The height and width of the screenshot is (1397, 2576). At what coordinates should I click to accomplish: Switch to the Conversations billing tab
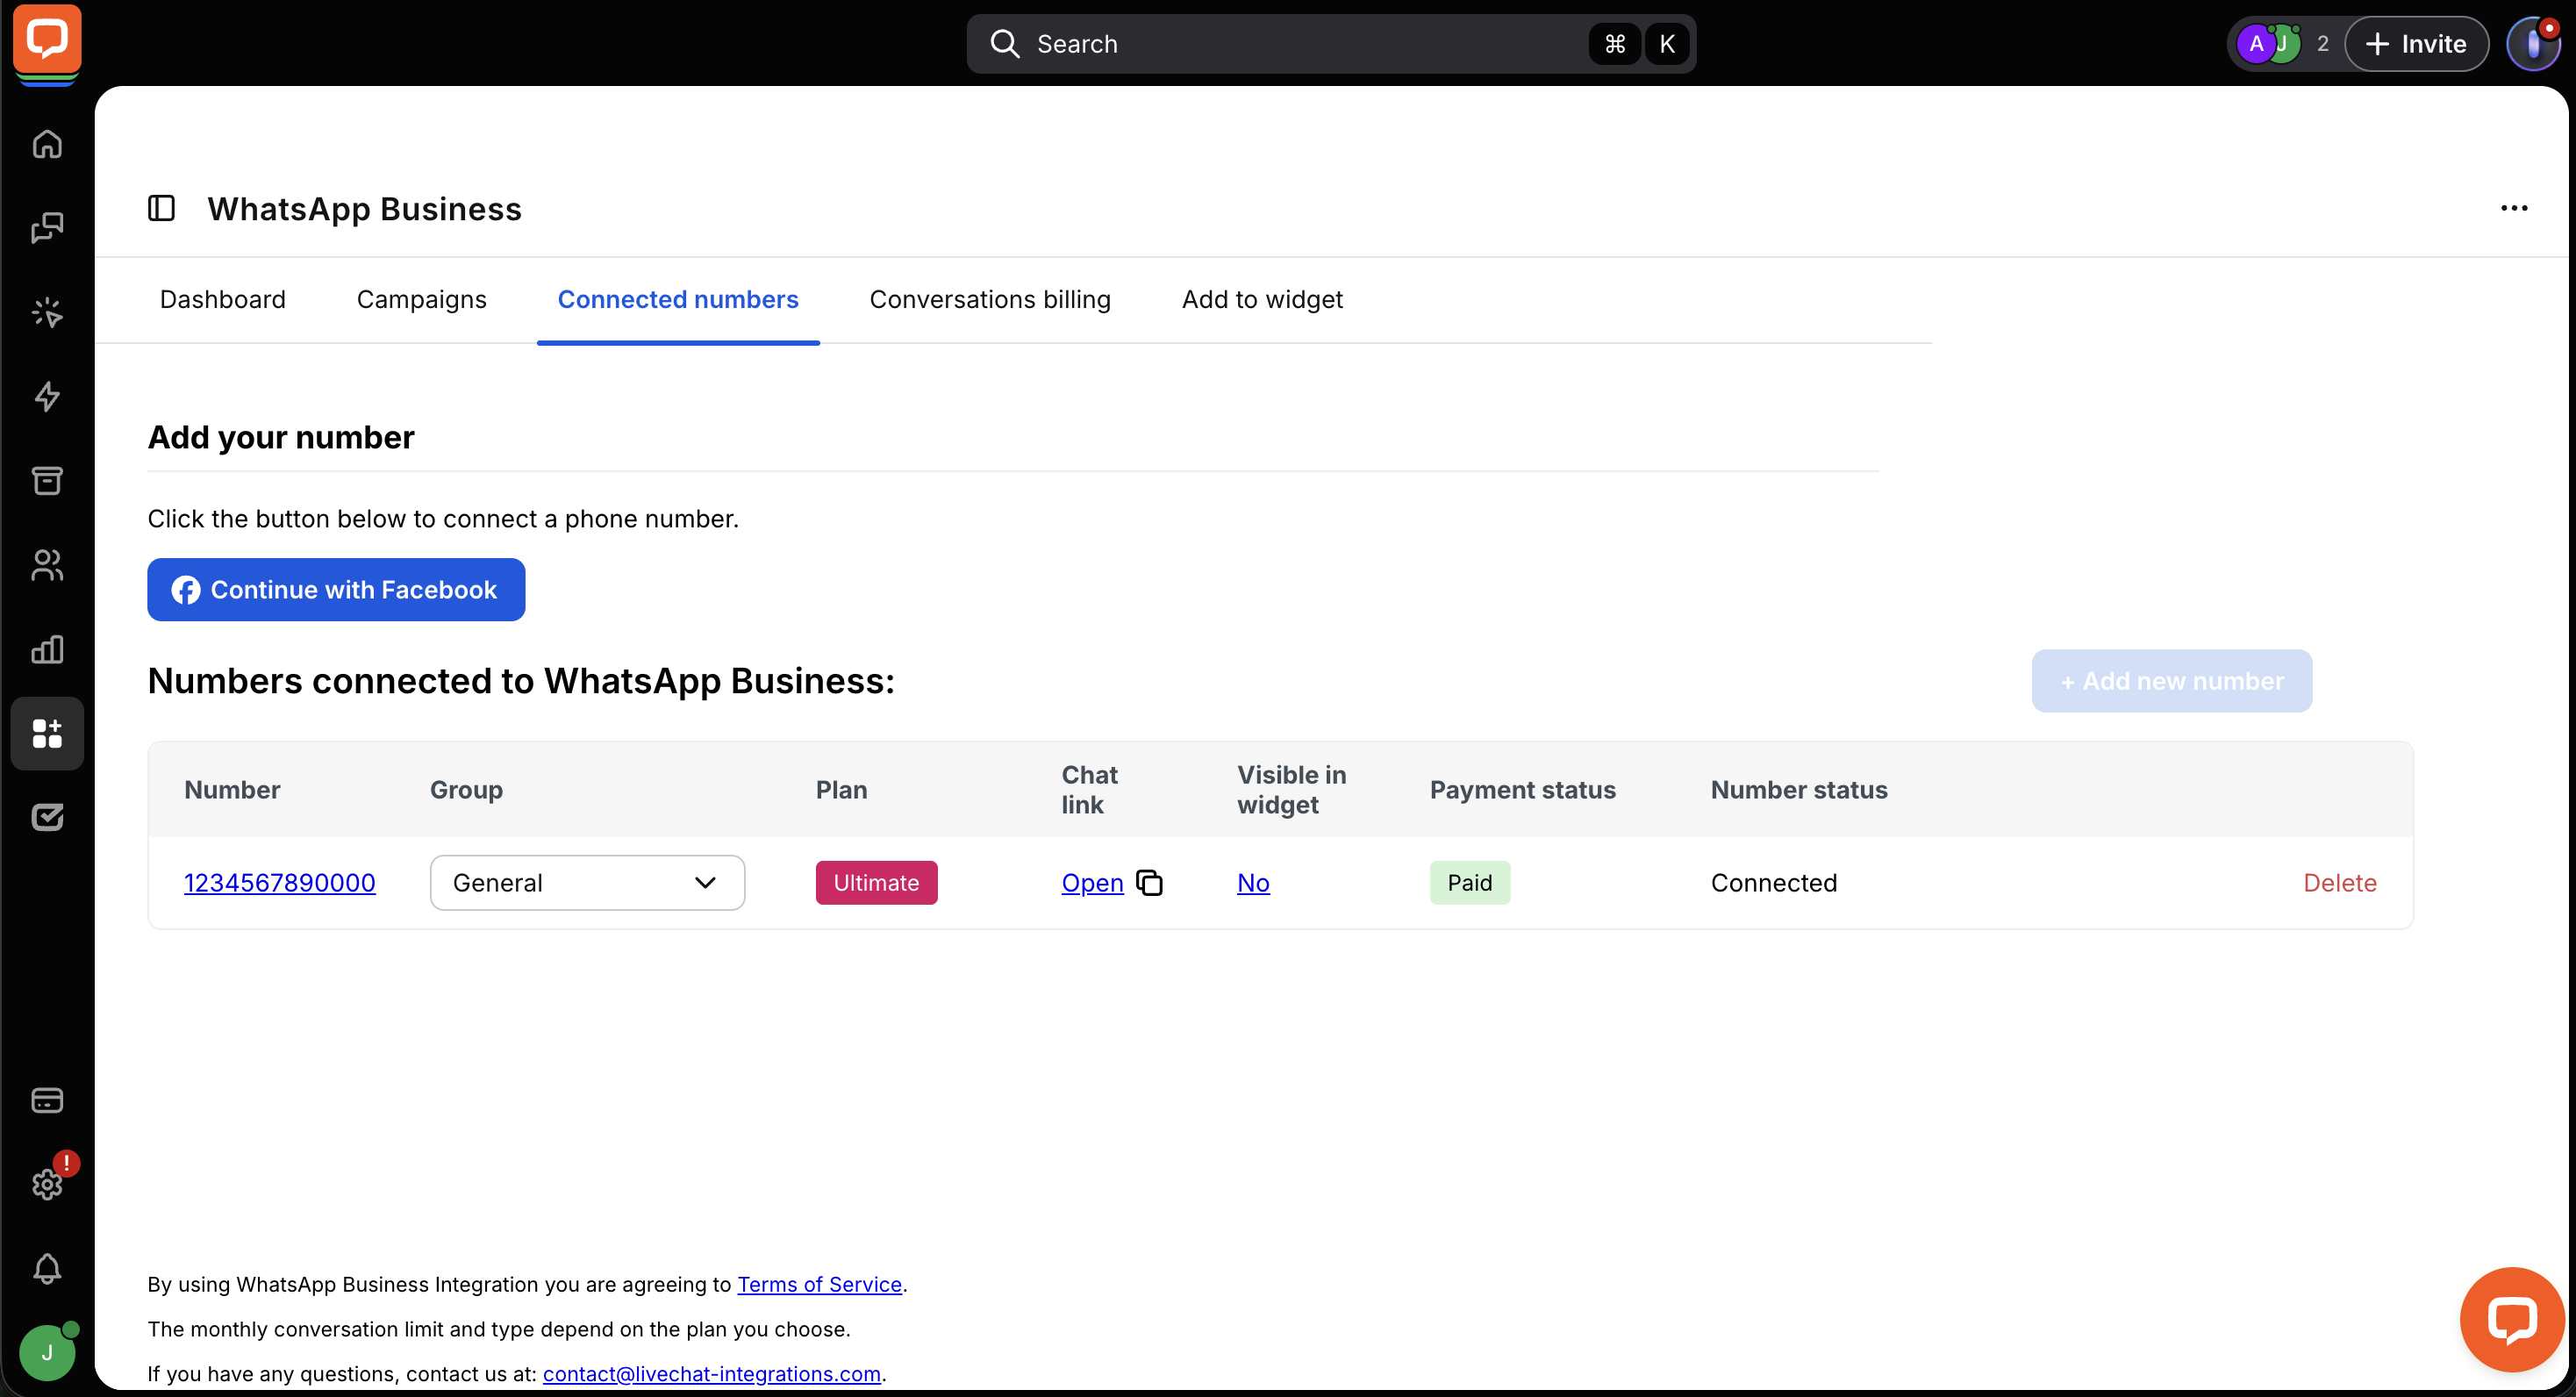pyautogui.click(x=990, y=299)
